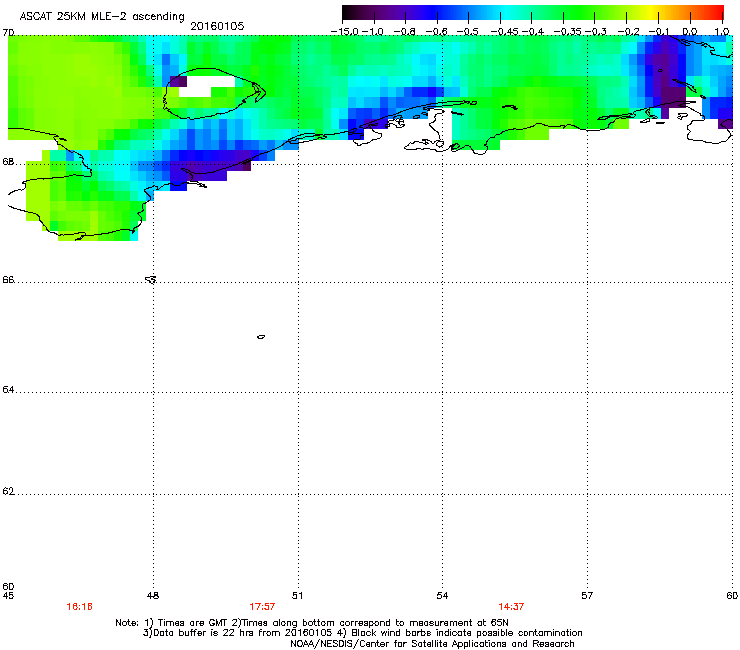Click the colorbar label -0.45

(x=505, y=32)
